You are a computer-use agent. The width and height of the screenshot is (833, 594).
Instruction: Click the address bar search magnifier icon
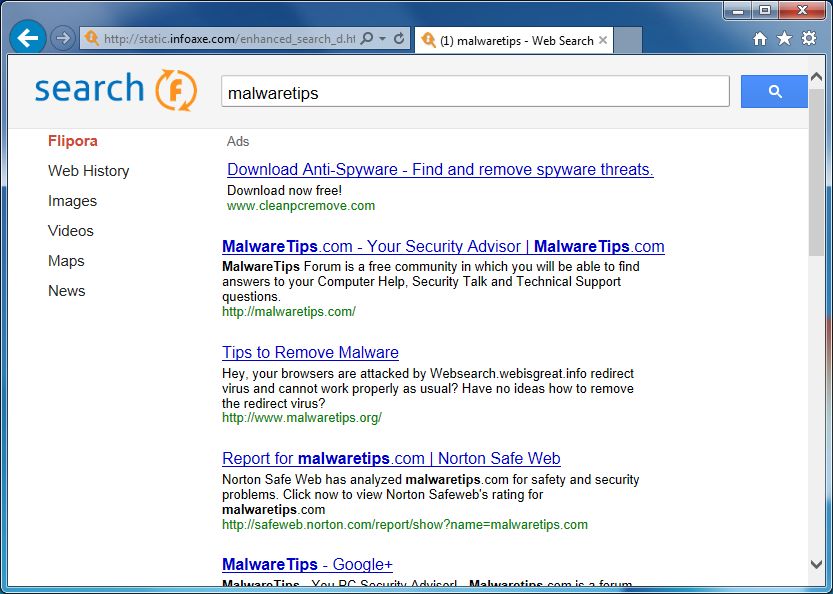366,39
